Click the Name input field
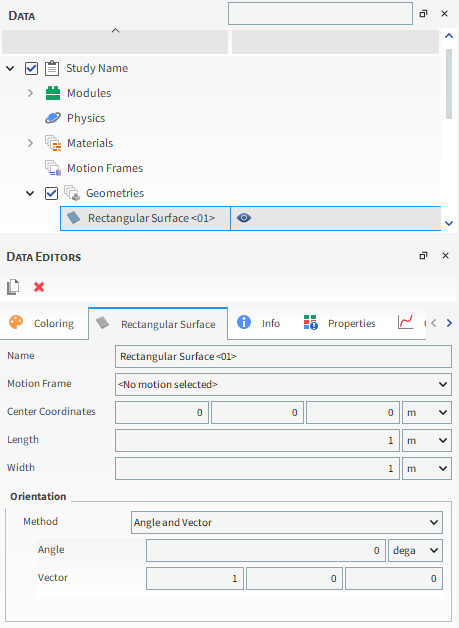The width and height of the screenshot is (459, 628). (283, 356)
